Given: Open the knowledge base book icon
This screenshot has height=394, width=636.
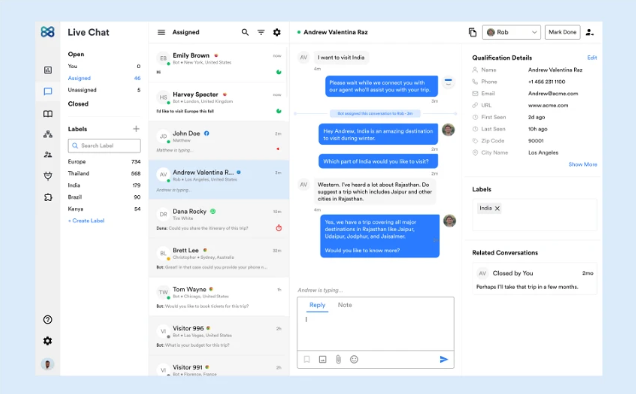Looking at the screenshot, I should [x=48, y=114].
